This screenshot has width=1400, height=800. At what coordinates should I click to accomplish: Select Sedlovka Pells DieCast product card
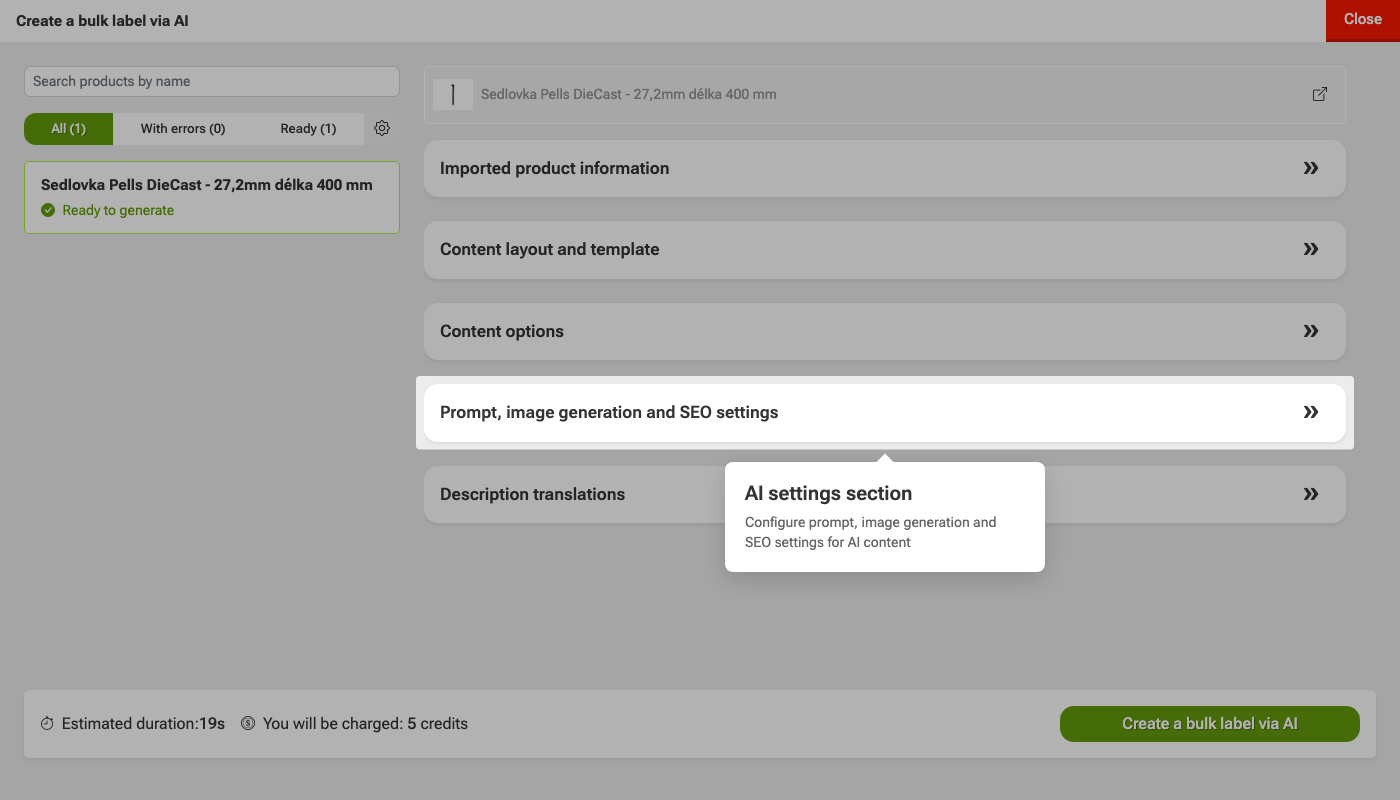click(x=212, y=198)
